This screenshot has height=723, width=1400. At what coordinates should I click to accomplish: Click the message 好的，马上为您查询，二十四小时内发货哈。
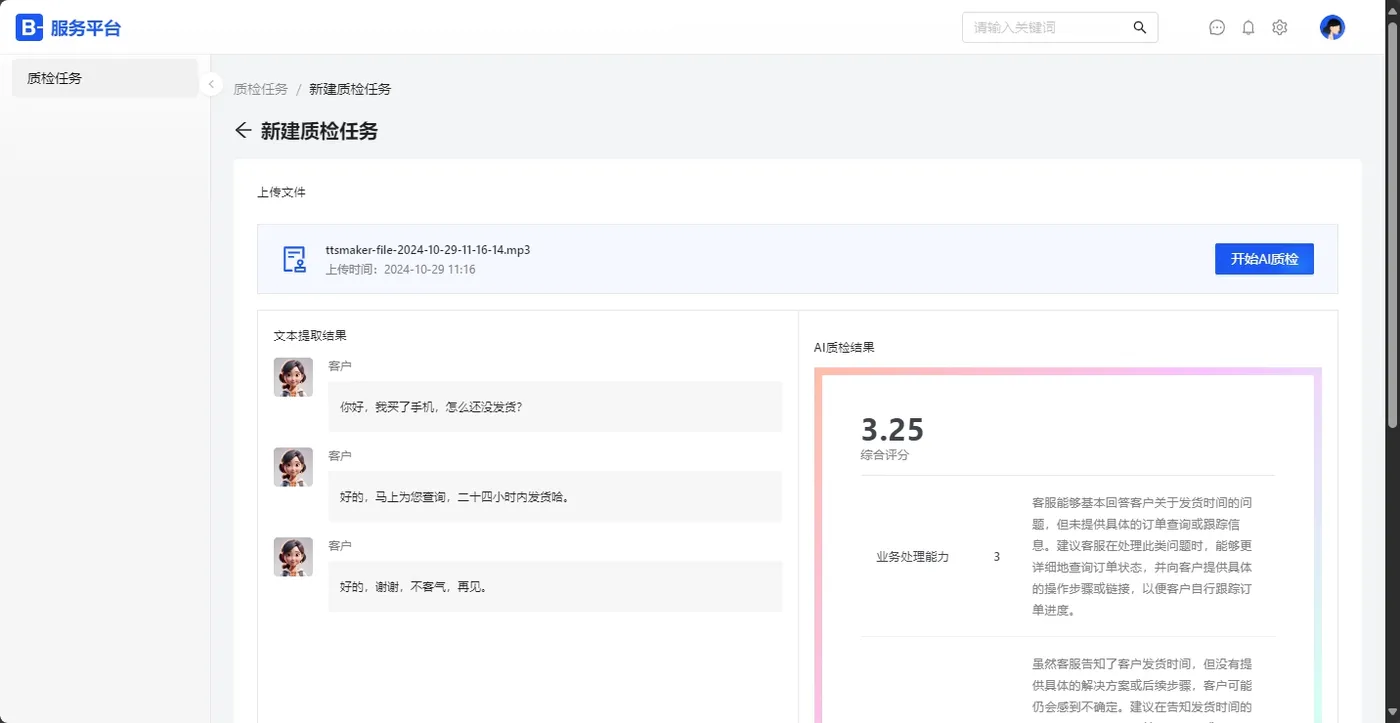point(555,497)
